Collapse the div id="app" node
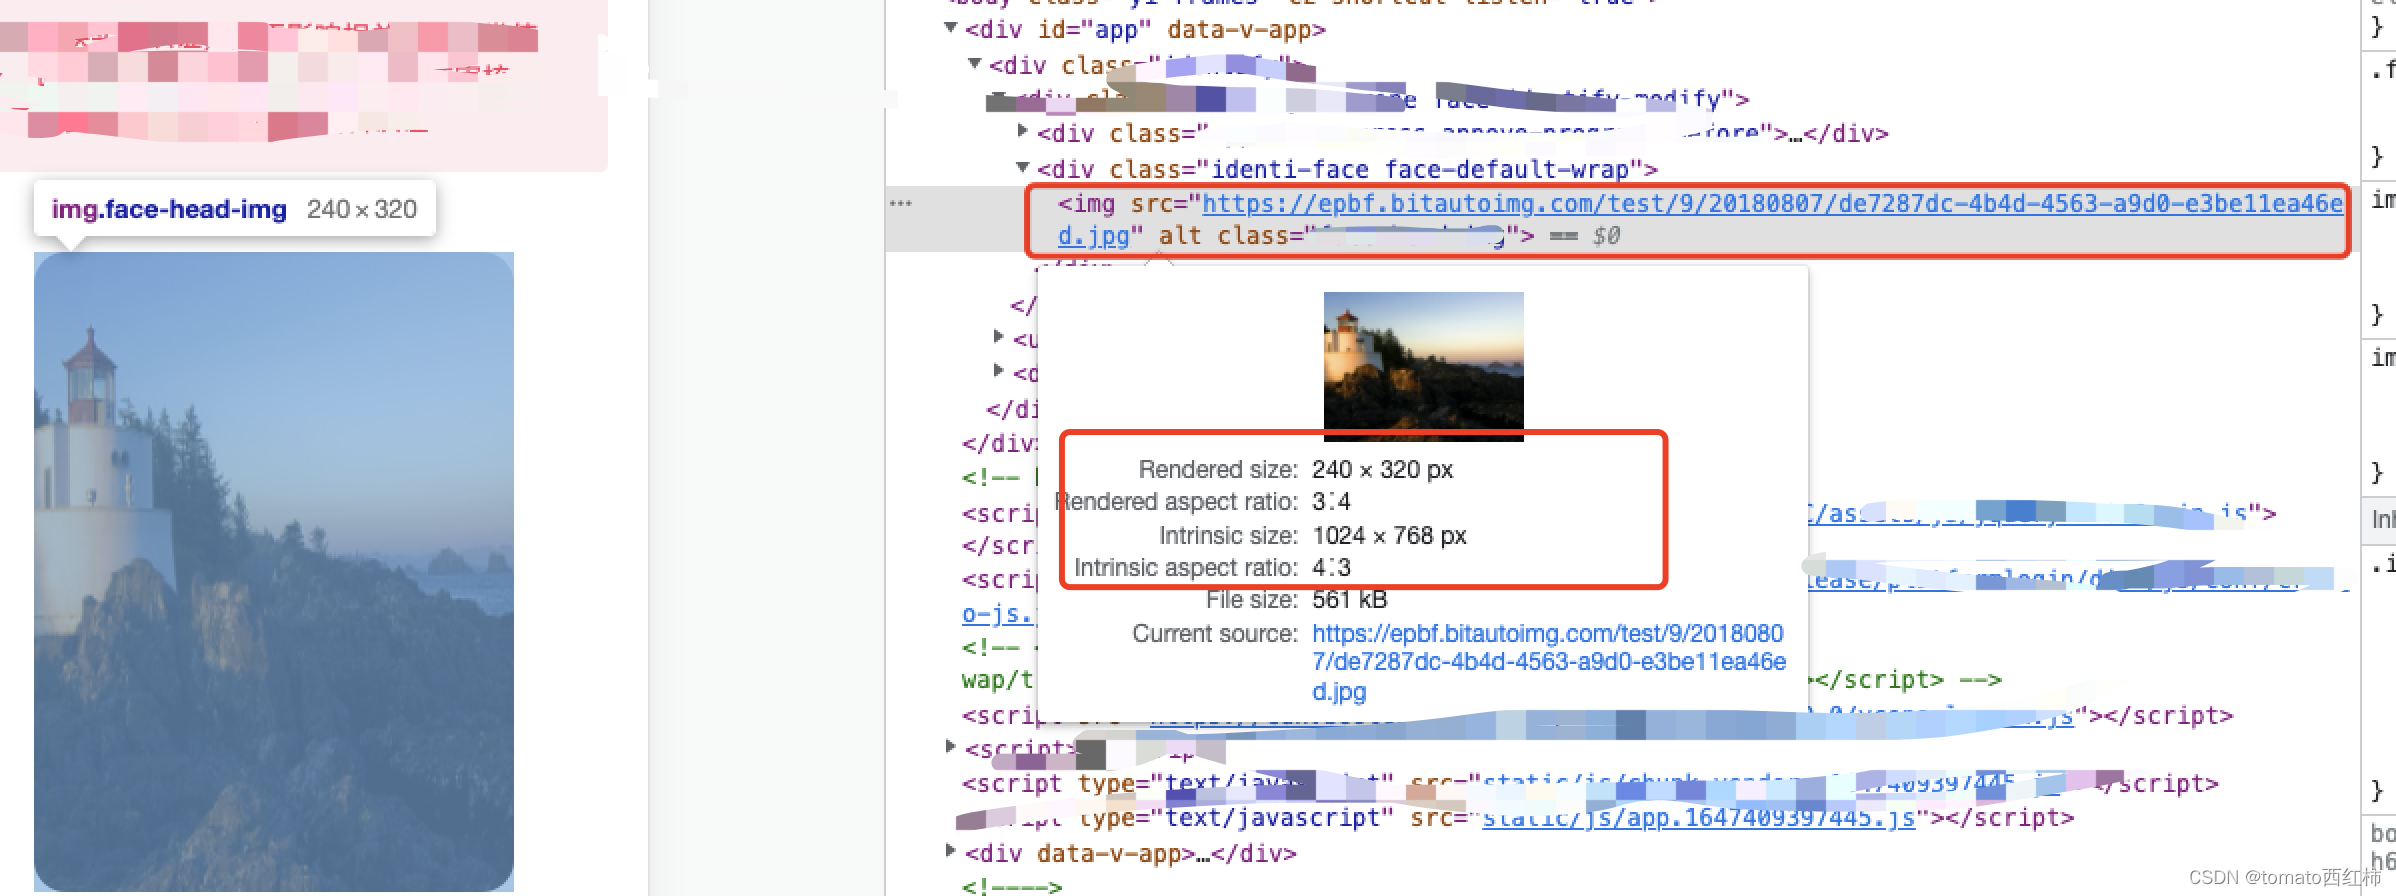 click(951, 28)
